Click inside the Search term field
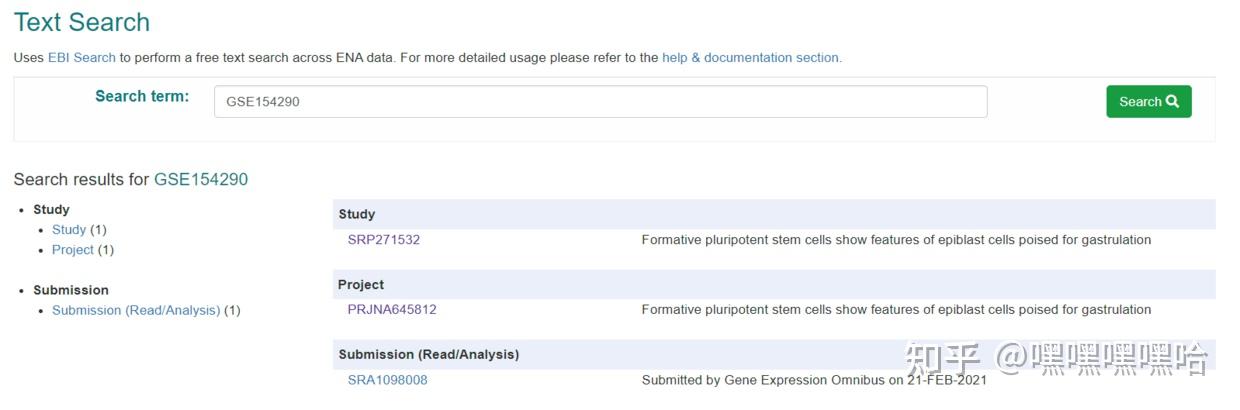Screen dimensions: 1240x410 tap(600, 102)
